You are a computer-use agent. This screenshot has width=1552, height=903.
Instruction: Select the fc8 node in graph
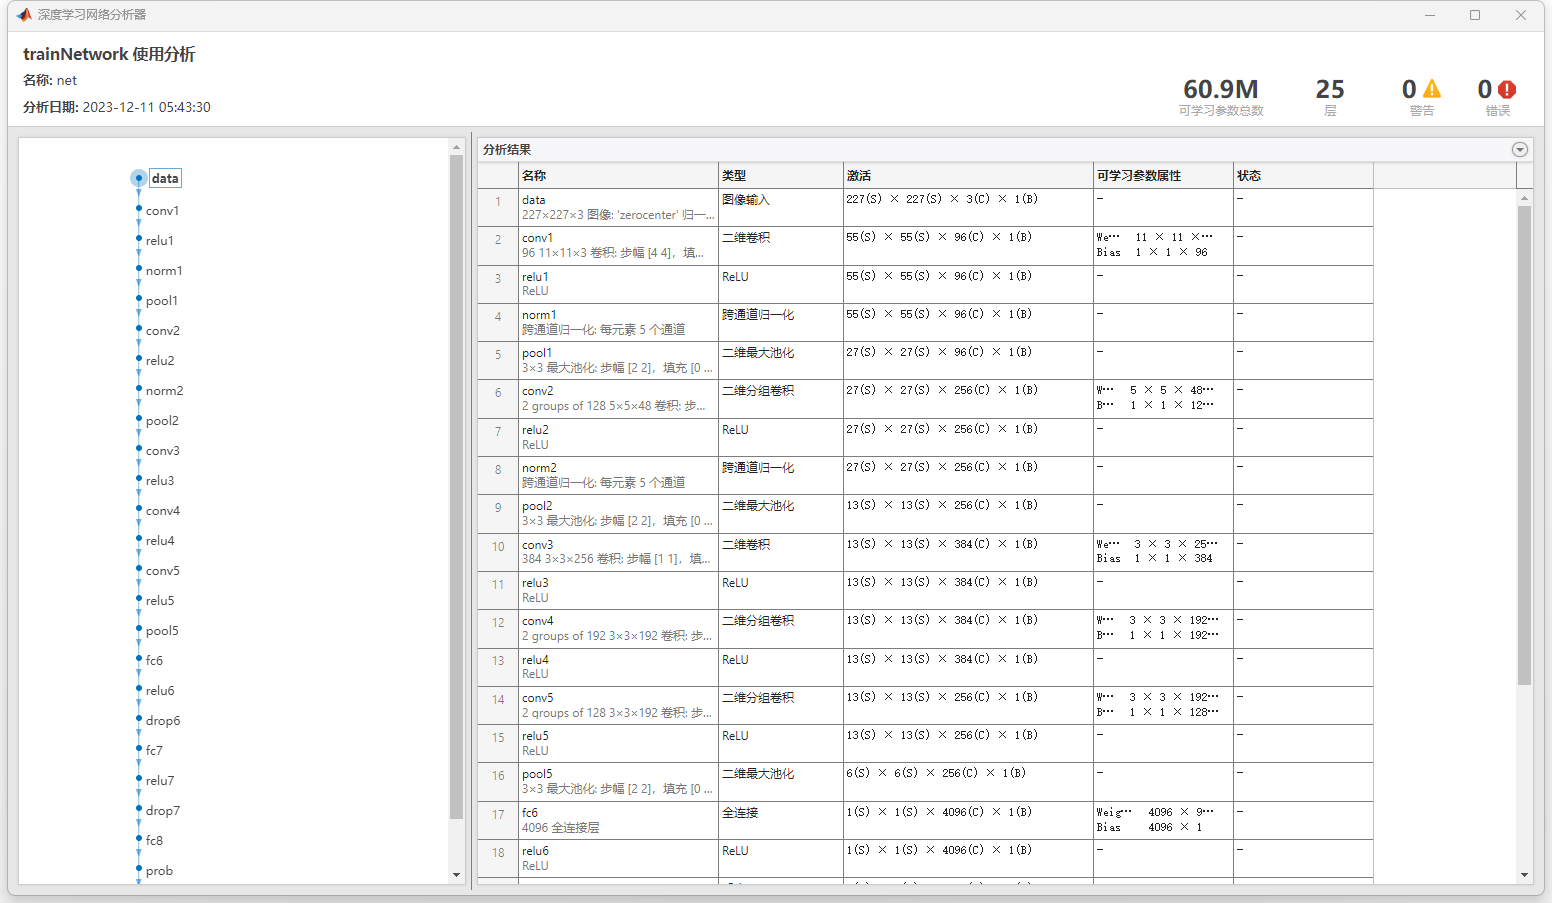pos(154,841)
